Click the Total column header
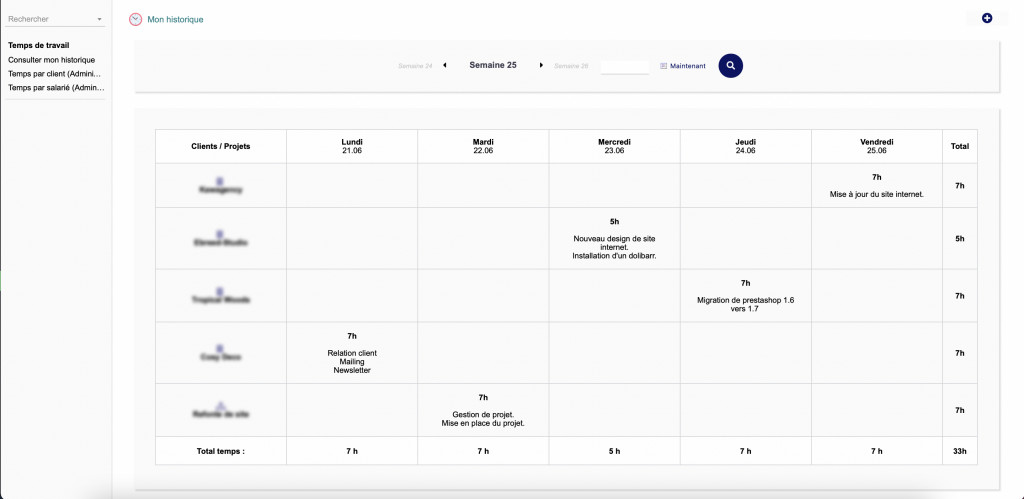 point(960,146)
